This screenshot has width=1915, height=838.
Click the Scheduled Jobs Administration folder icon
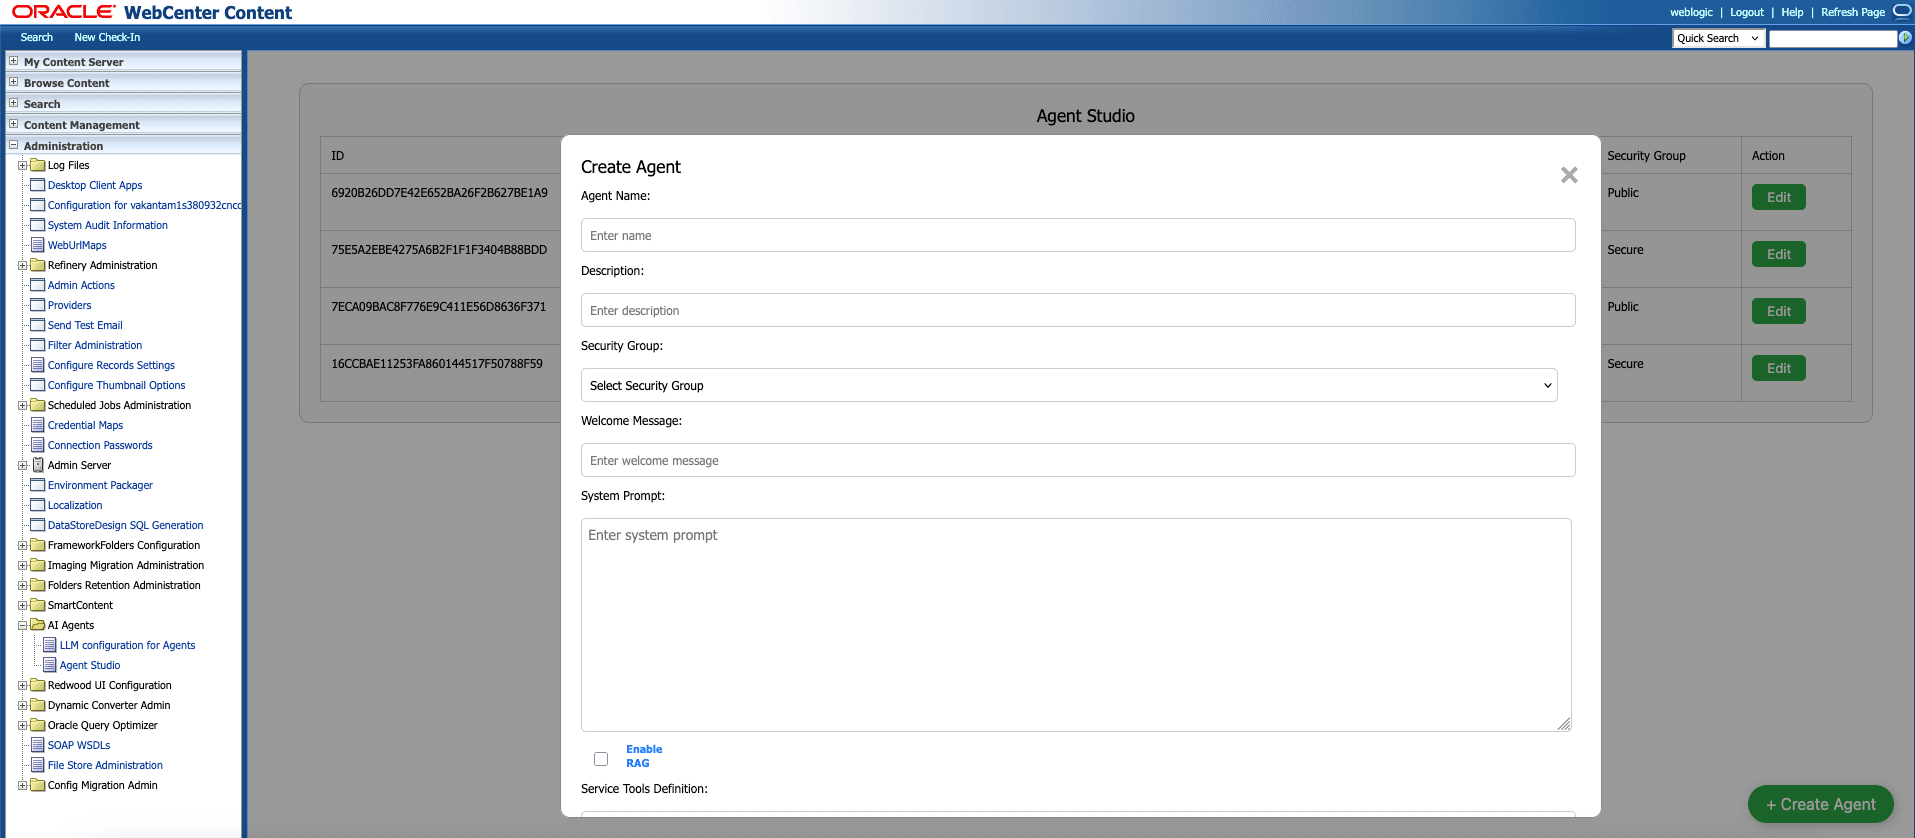[x=38, y=405]
